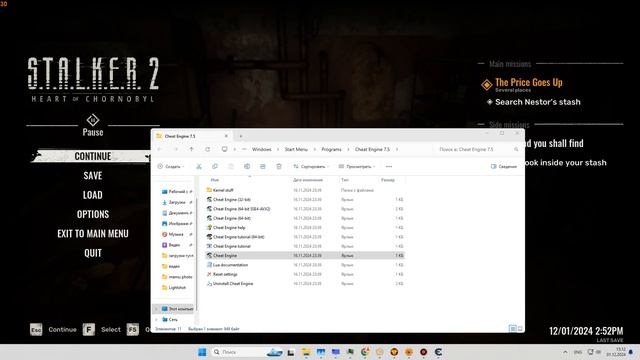Open the Chrome icon on taskbar
The image size is (640, 360).
(x=365, y=352)
